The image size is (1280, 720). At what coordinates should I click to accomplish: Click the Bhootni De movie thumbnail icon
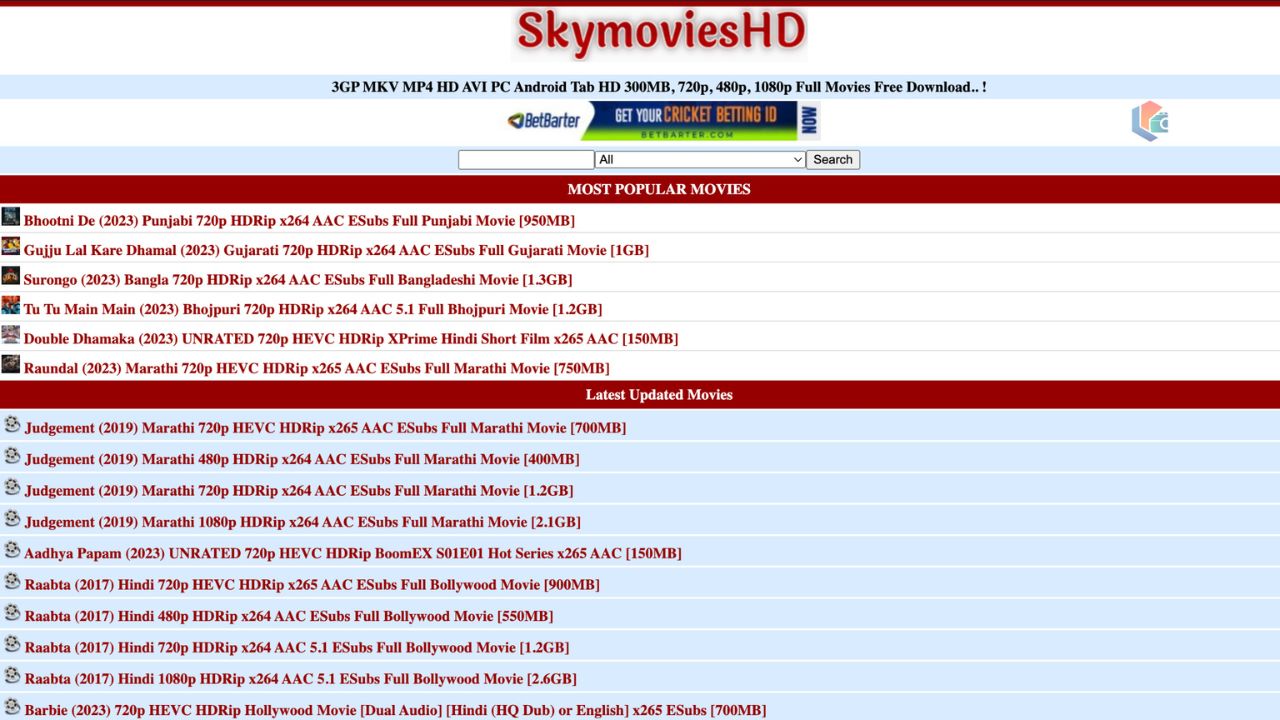pyautogui.click(x=11, y=217)
